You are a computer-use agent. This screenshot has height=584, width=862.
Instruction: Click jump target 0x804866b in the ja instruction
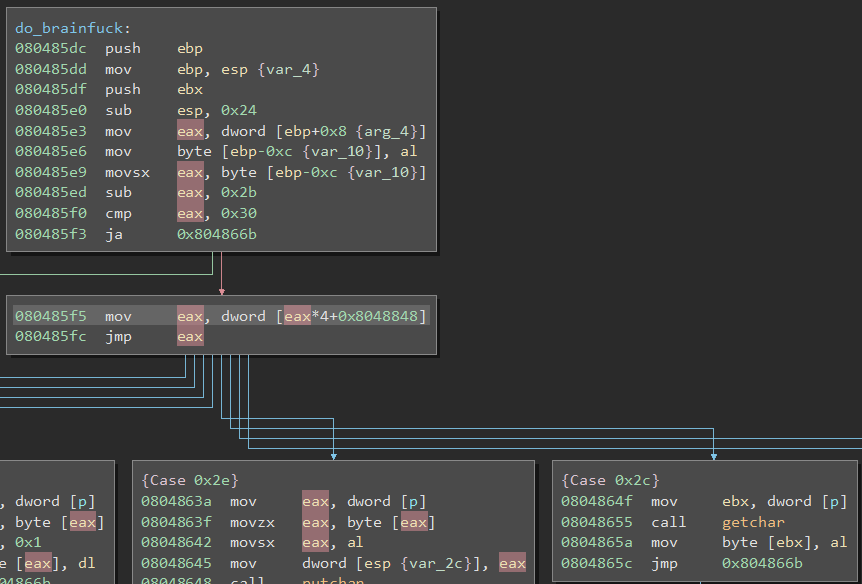[x=218, y=234]
